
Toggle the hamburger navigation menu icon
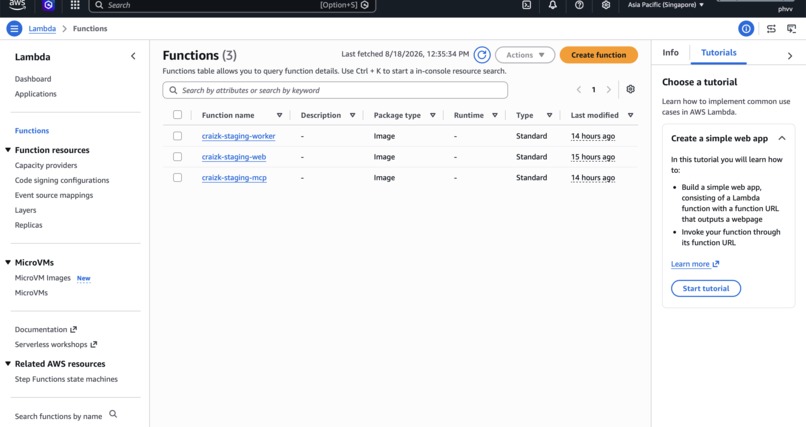14,29
